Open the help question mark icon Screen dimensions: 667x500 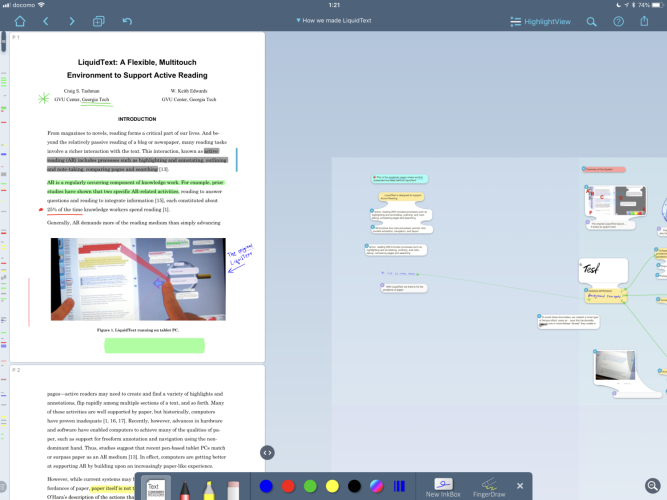[x=618, y=21]
